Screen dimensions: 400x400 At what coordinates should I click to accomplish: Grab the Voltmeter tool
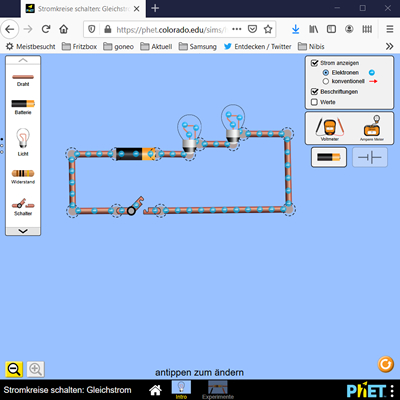(x=330, y=128)
